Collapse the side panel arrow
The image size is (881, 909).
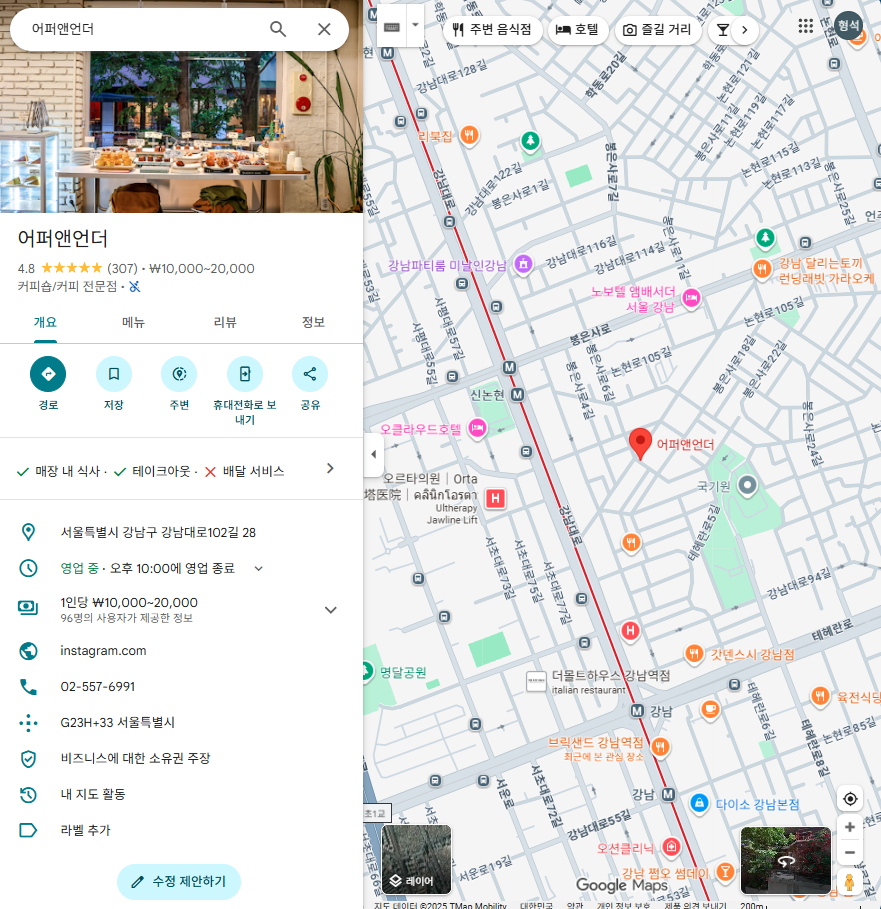[x=374, y=454]
